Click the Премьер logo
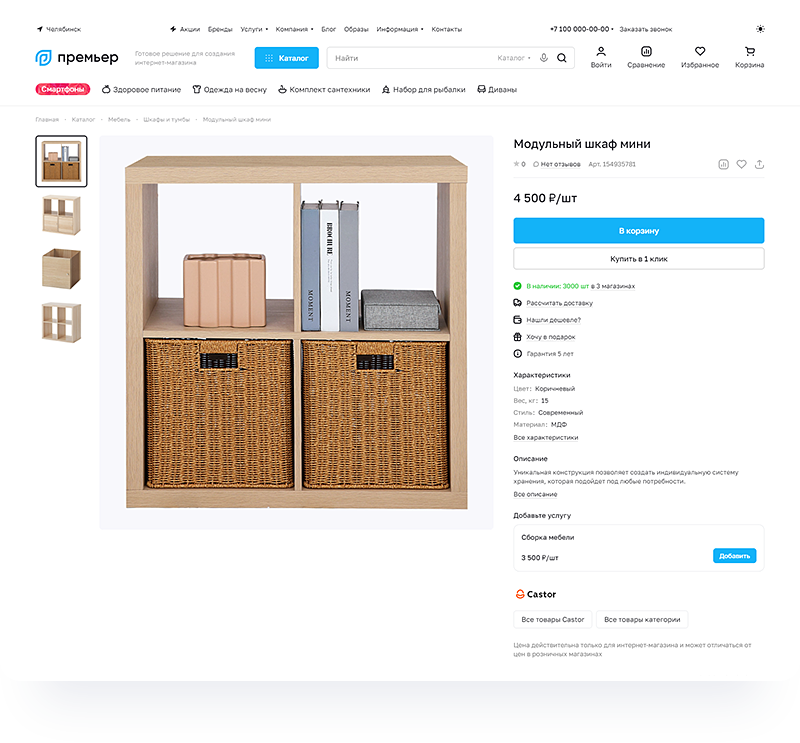 pos(77,58)
